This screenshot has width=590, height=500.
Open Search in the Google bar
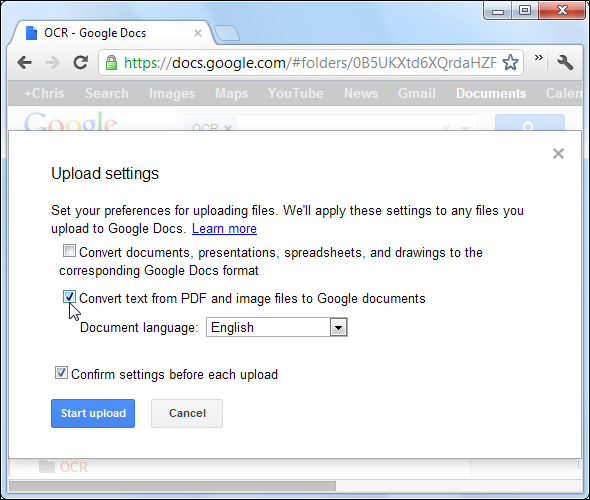click(x=107, y=93)
